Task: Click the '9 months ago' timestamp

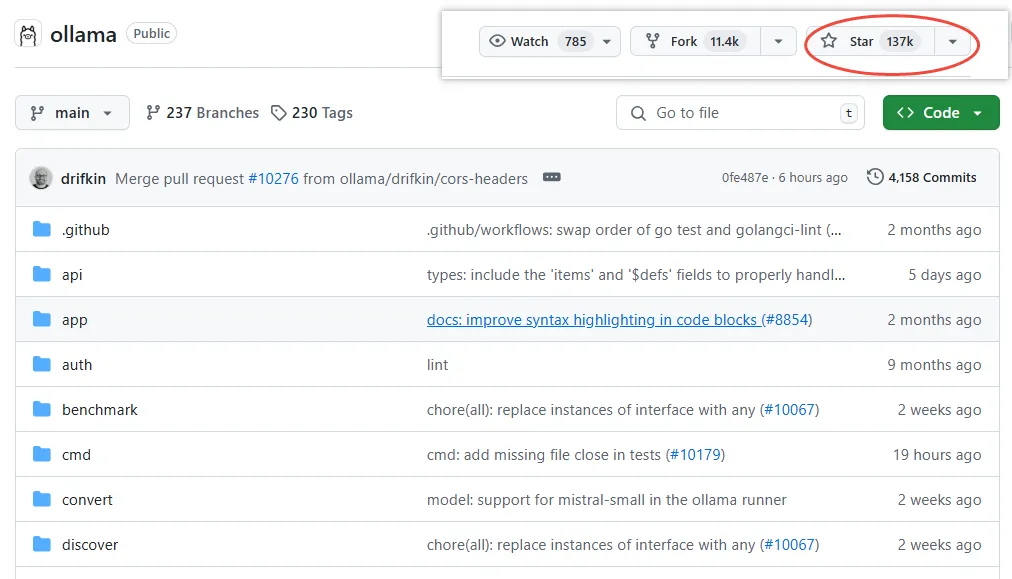Action: pos(934,365)
